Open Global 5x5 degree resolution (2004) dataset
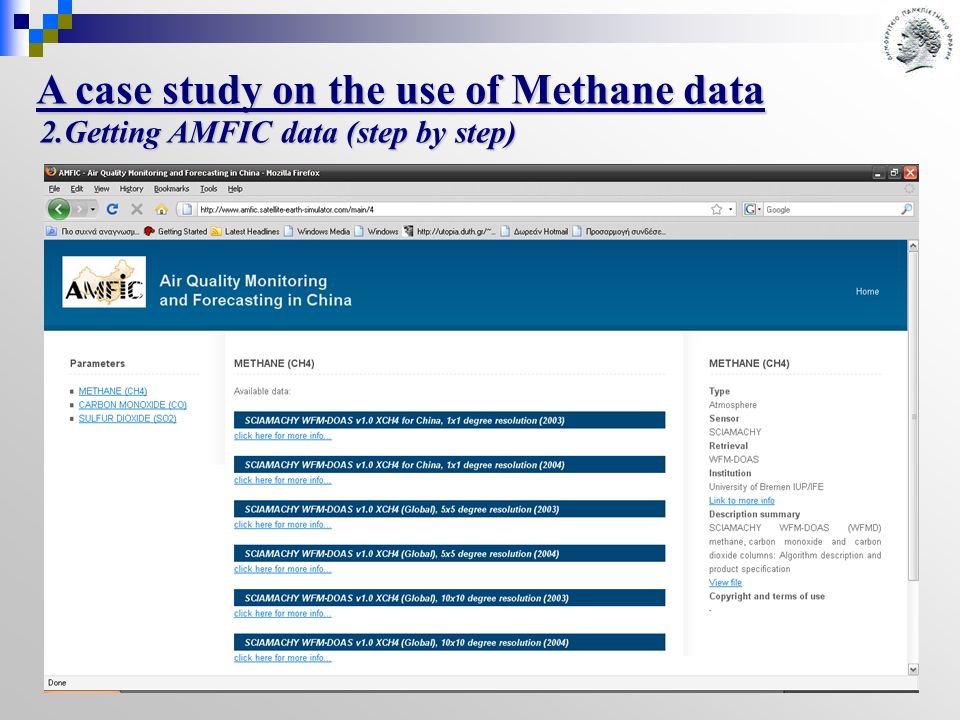Viewport: 960px width, 720px height. pyautogui.click(x=449, y=553)
